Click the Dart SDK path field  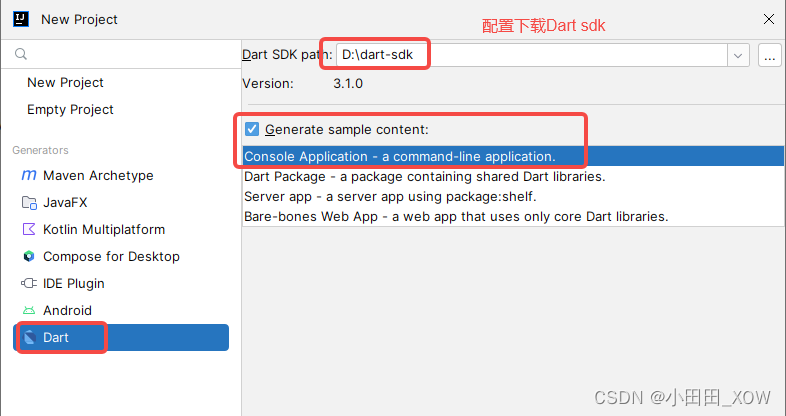(x=531, y=55)
